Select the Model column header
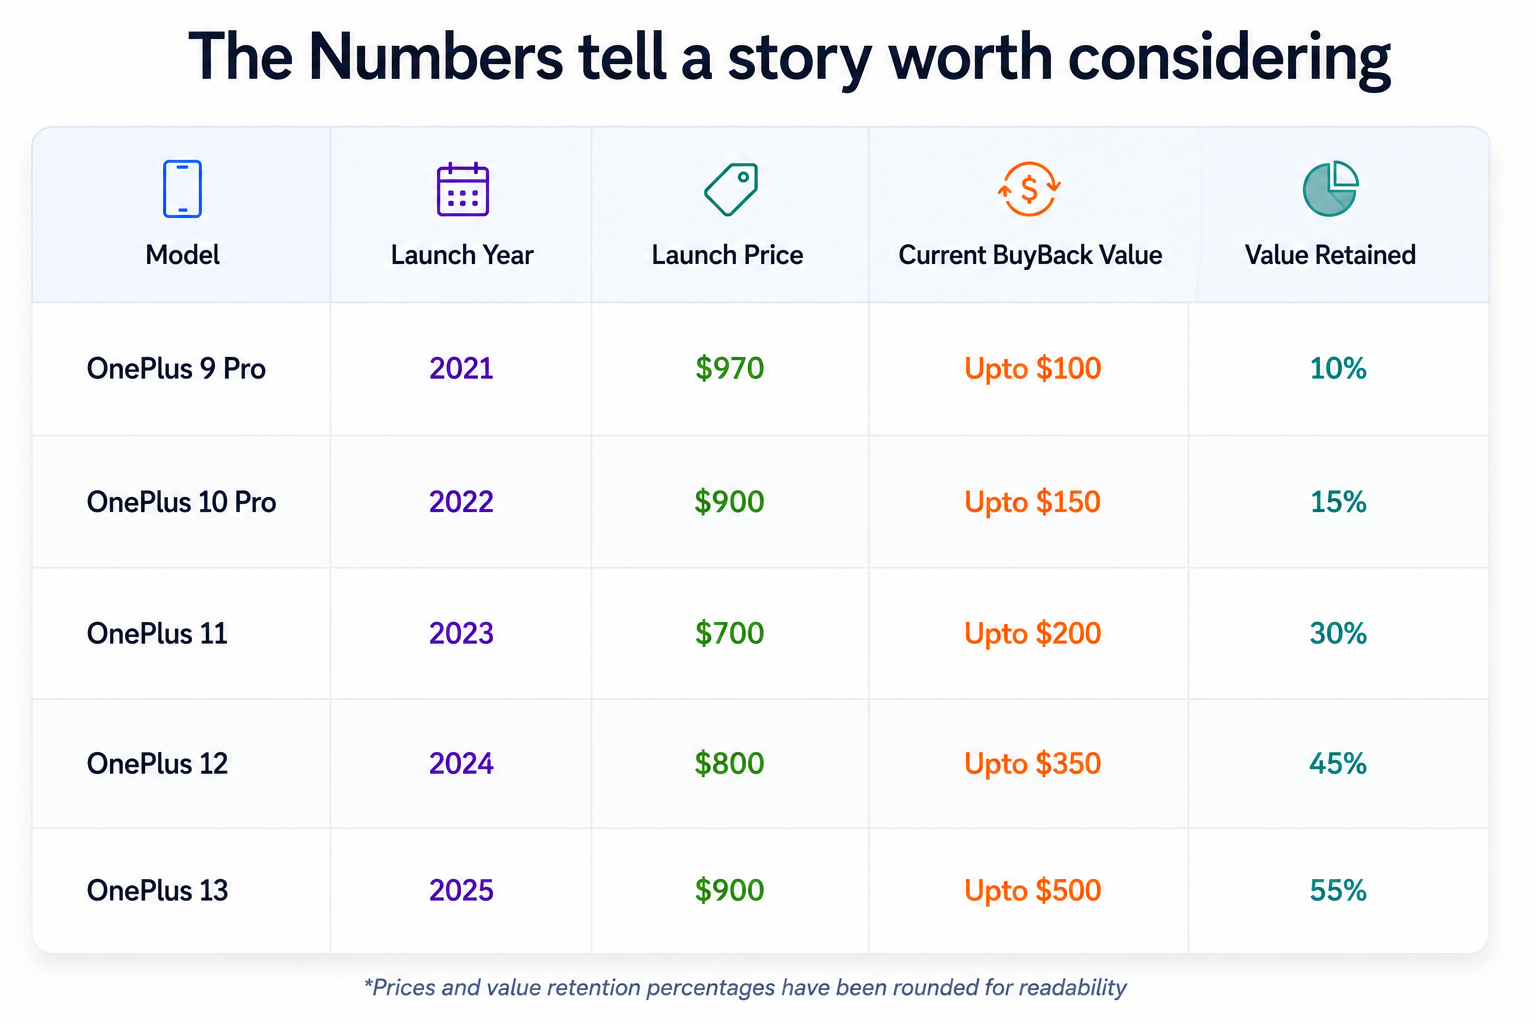This screenshot has height=1024, width=1536. pyautogui.click(x=182, y=255)
